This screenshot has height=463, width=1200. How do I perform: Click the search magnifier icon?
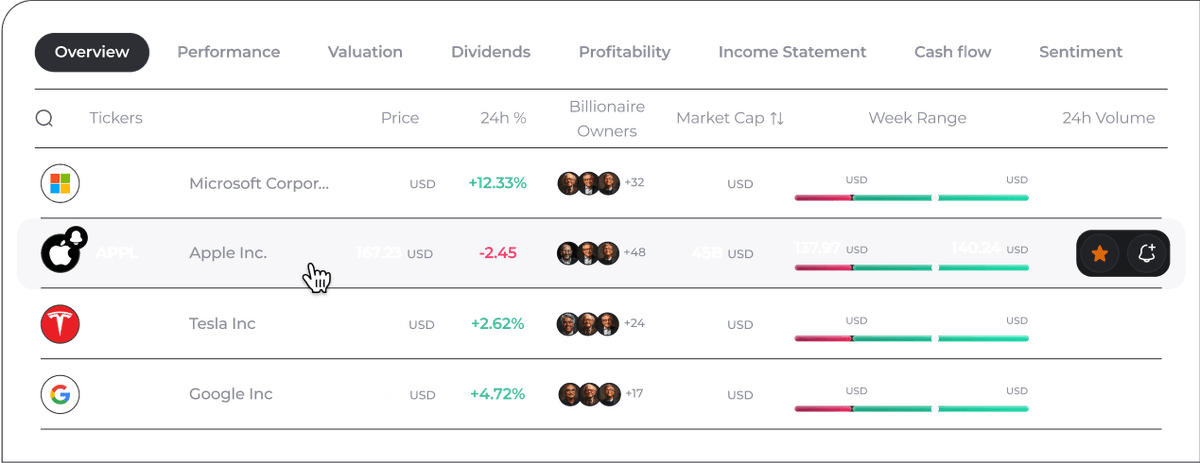point(44,119)
